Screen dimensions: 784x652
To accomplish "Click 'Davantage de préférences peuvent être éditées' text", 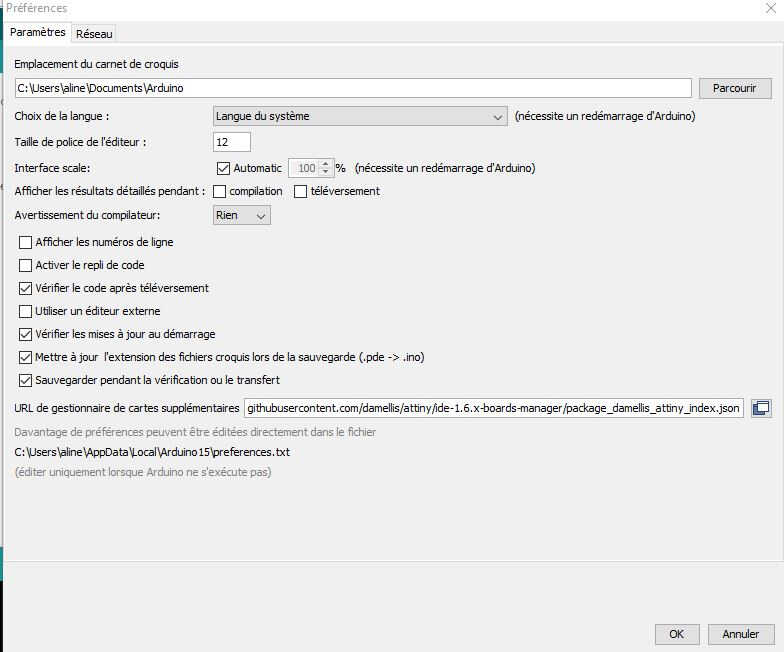I will (x=194, y=432).
